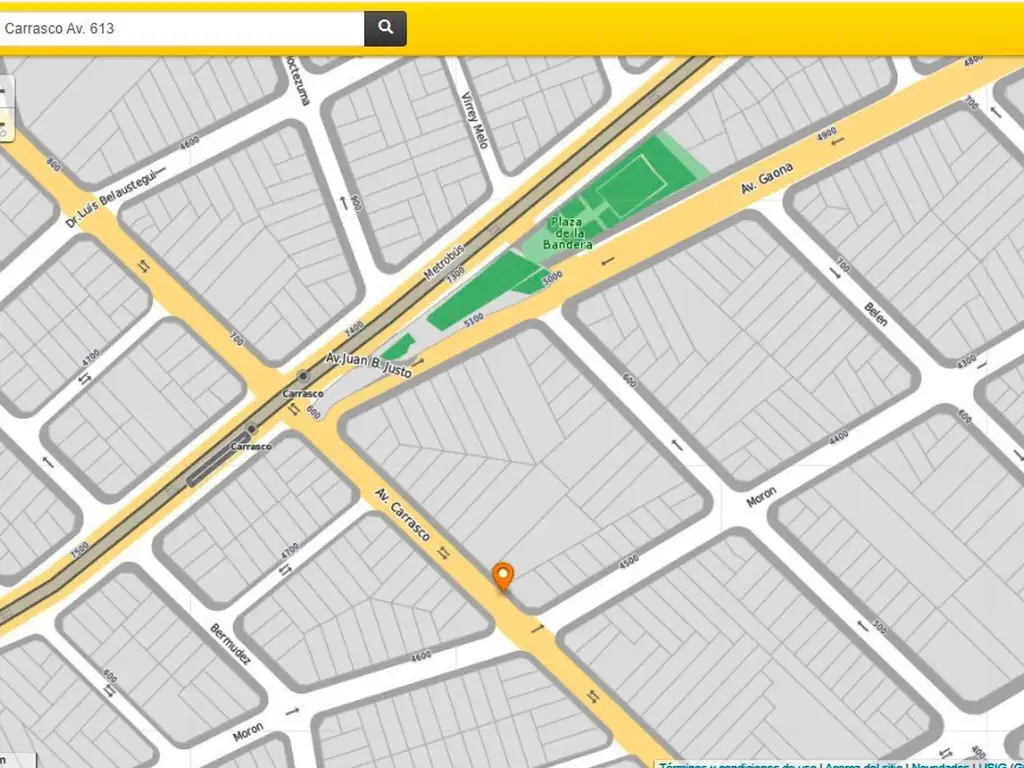The image size is (1024, 768).
Task: Click the Virrey Melo street label
Action: click(474, 120)
